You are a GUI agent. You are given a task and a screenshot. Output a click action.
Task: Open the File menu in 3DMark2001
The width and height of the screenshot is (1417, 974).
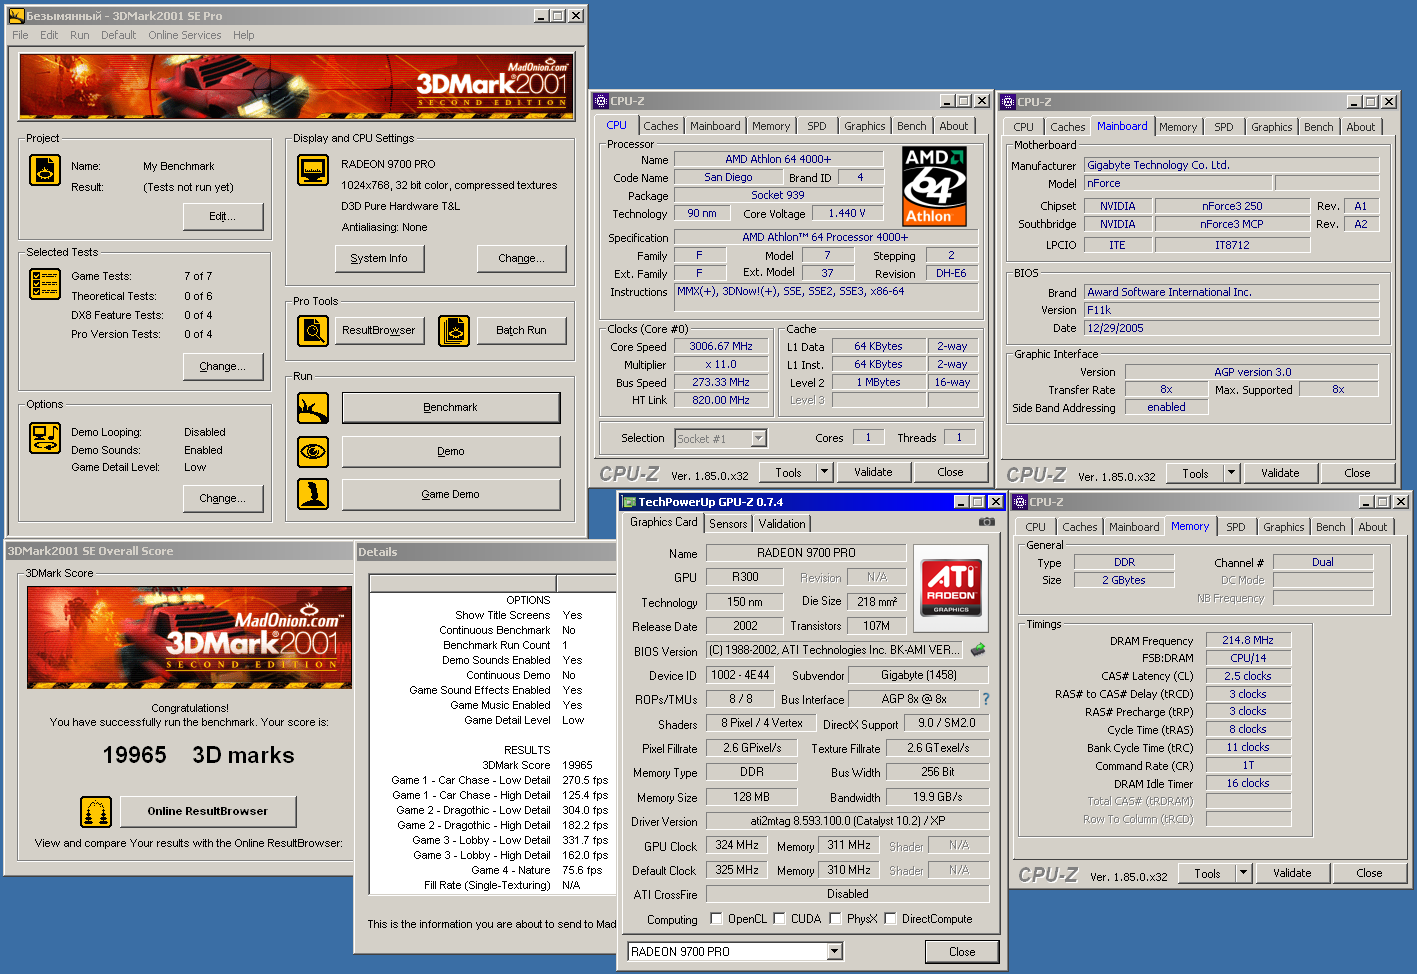(x=20, y=35)
